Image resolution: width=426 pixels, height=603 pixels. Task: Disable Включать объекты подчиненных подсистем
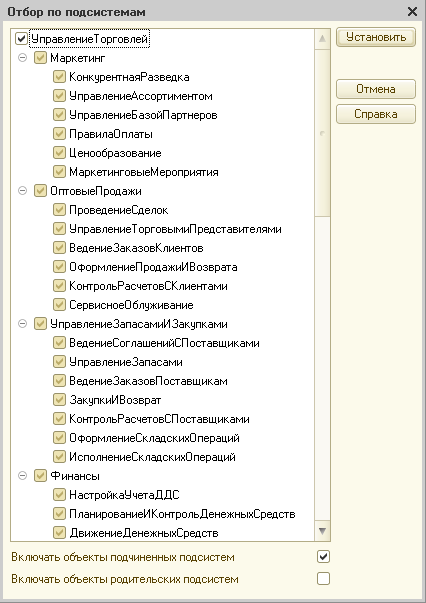coord(323,556)
